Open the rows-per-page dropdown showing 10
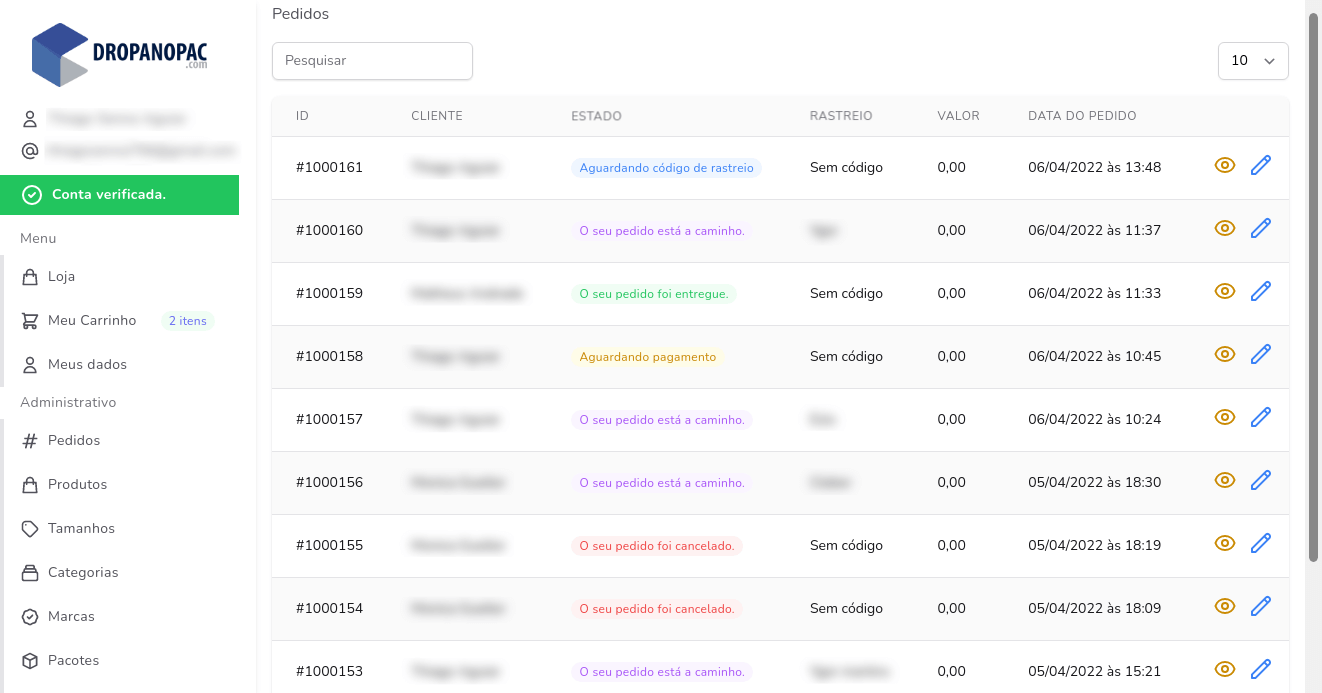Image resolution: width=1322 pixels, height=693 pixels. click(x=1253, y=60)
